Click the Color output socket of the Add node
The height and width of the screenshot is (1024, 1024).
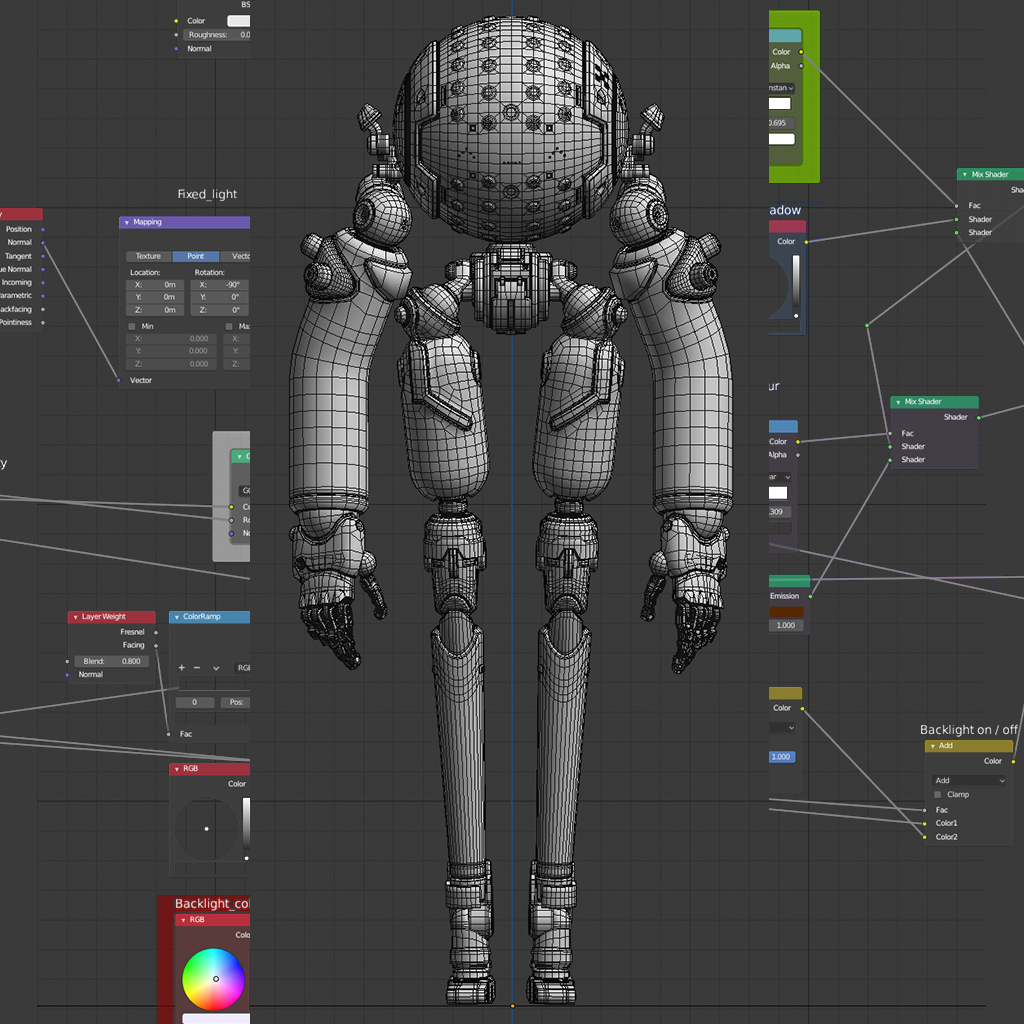point(1013,761)
